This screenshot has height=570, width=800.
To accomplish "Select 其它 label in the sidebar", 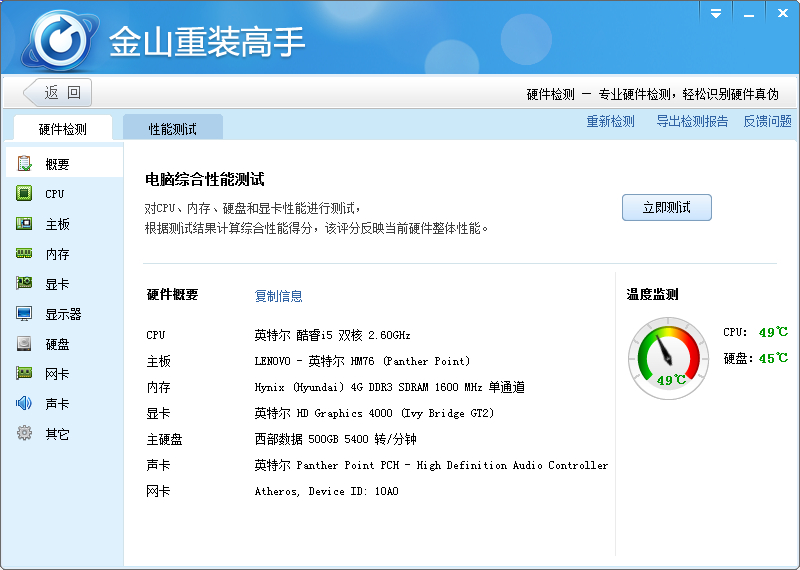I will 57,434.
